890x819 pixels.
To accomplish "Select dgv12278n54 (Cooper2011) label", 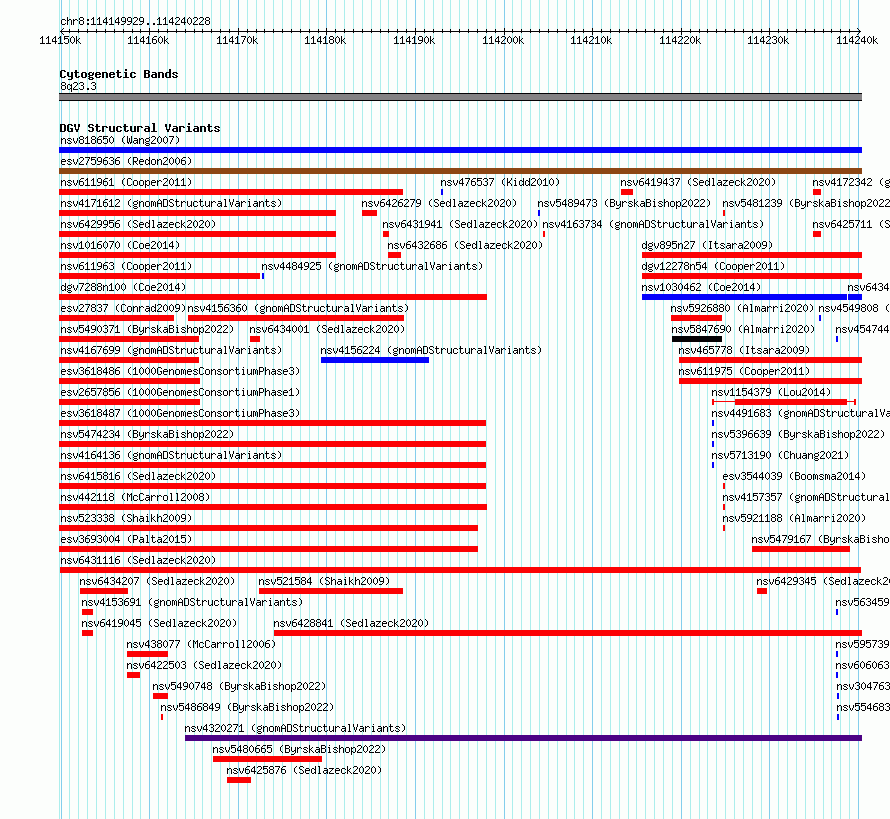I will click(713, 266).
